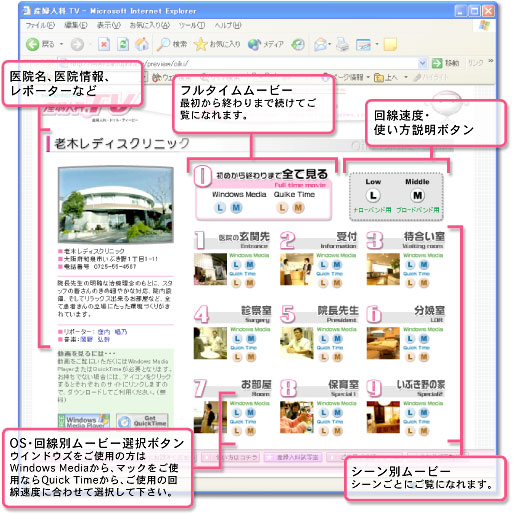
Task: Click the いぶき野の家 thumbnail
Action: 383,417
